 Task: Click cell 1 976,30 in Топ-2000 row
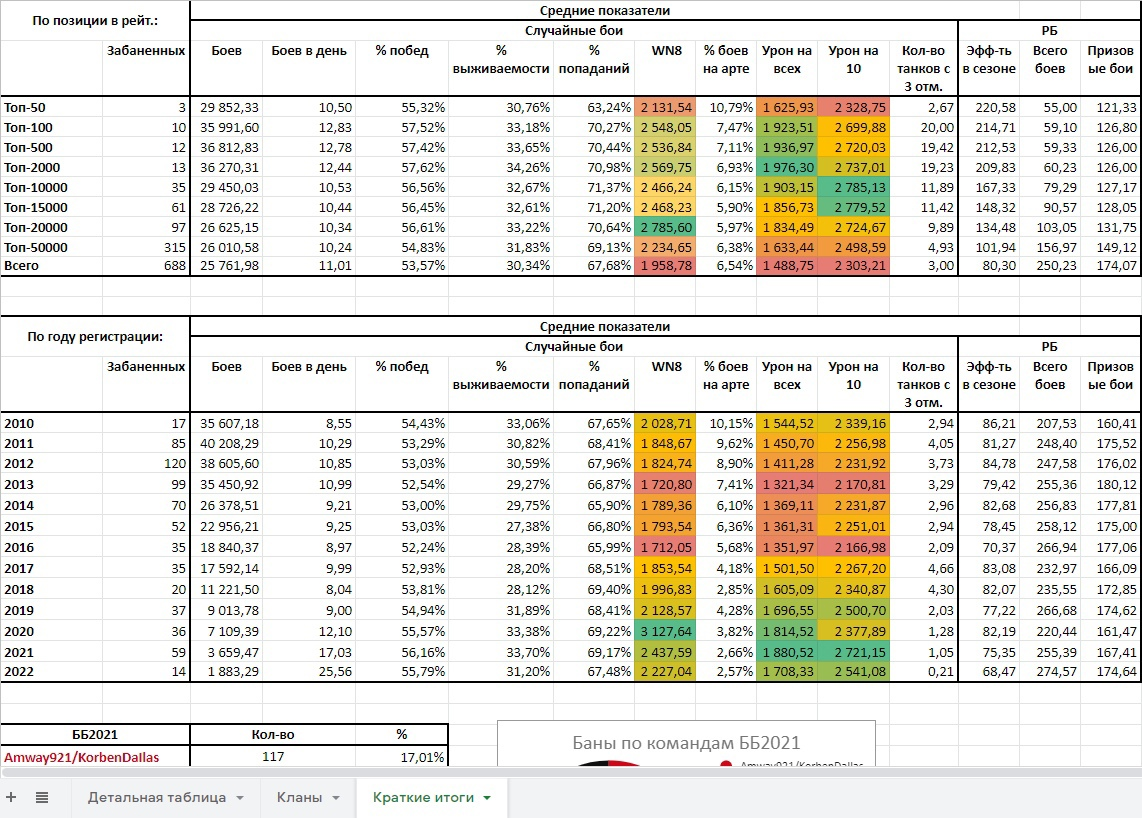(787, 167)
